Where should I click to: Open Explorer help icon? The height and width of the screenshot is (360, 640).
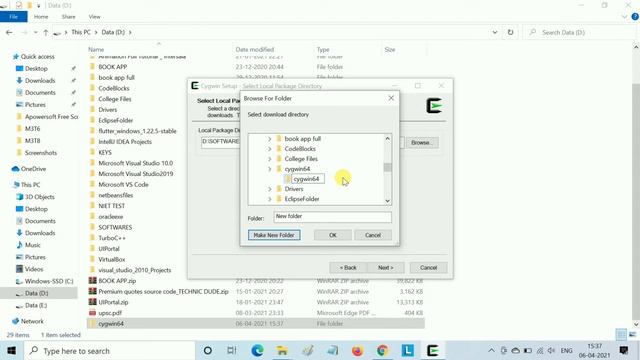(x=635, y=17)
